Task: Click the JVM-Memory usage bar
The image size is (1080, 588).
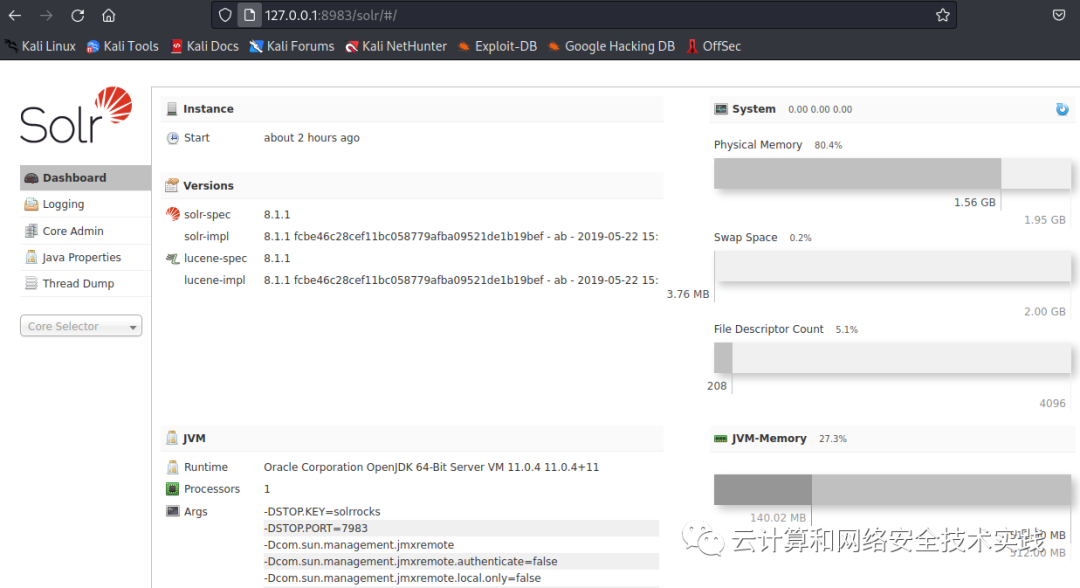Action: (892, 490)
